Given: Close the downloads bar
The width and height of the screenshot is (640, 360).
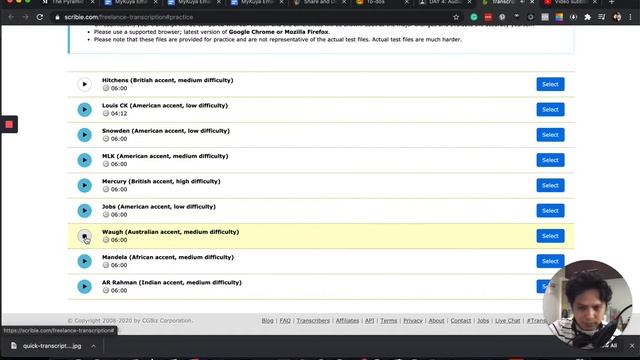Looking at the screenshot, I should point(632,346).
